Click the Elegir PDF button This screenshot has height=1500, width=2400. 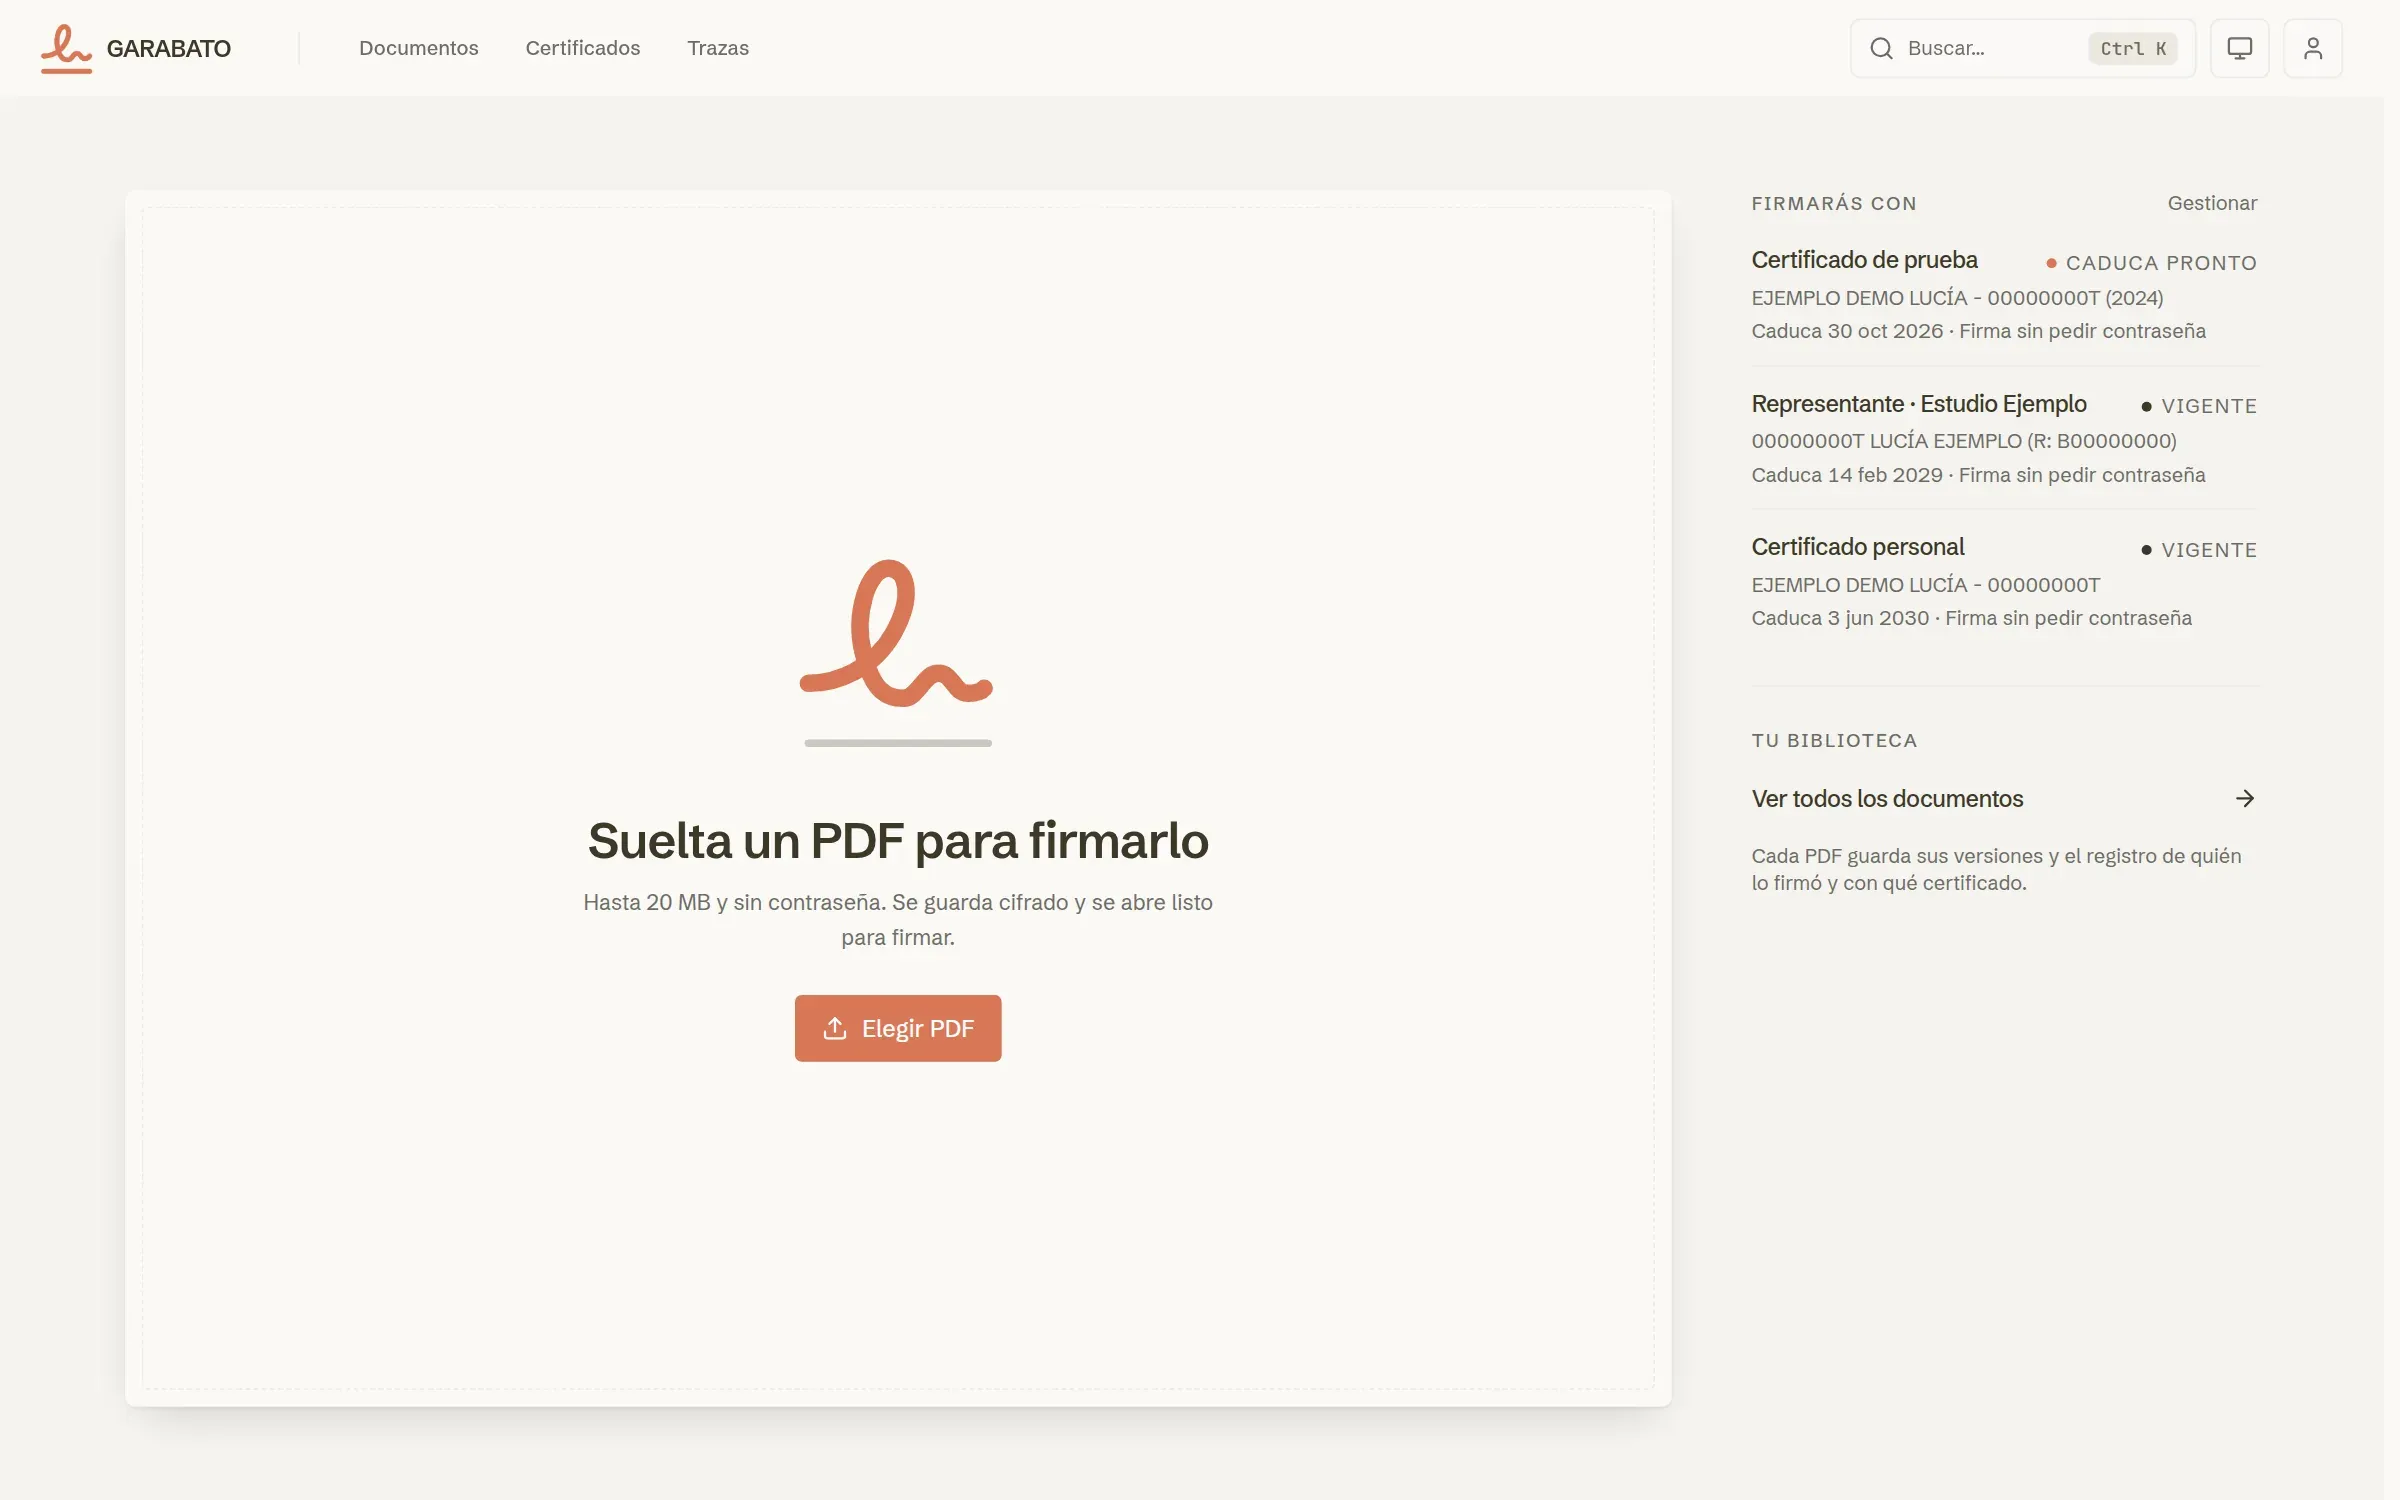(898, 1028)
